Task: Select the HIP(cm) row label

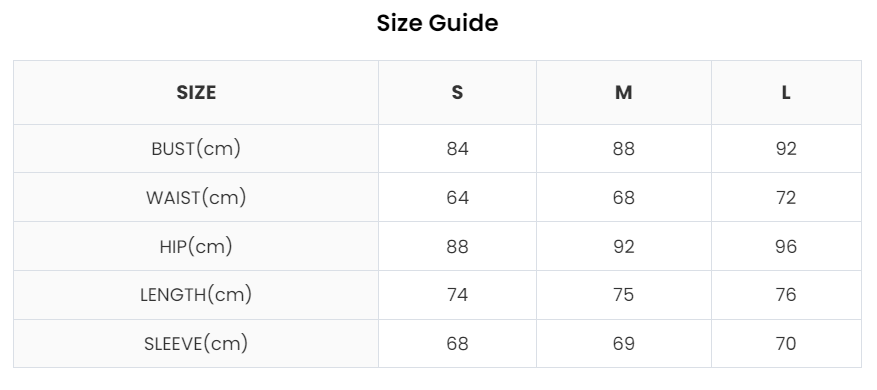Action: [196, 246]
